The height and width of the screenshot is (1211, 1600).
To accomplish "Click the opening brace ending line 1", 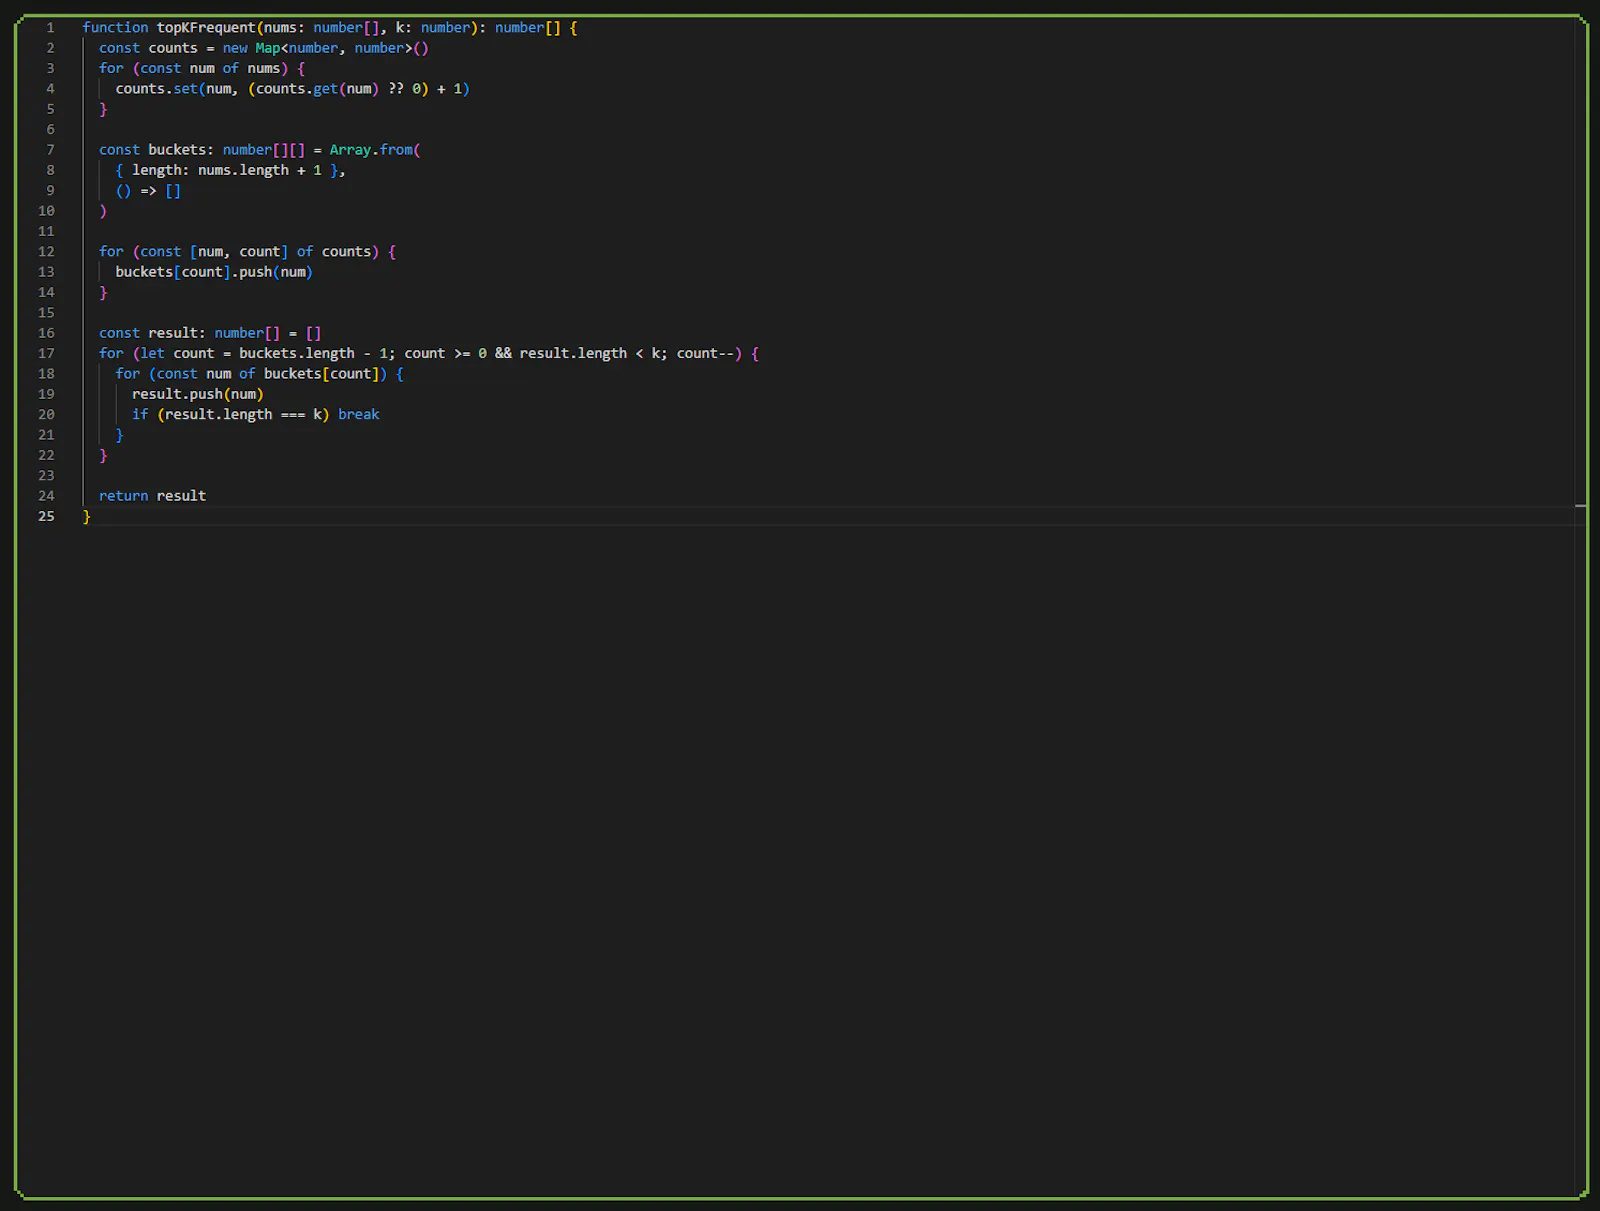I will 574,28.
